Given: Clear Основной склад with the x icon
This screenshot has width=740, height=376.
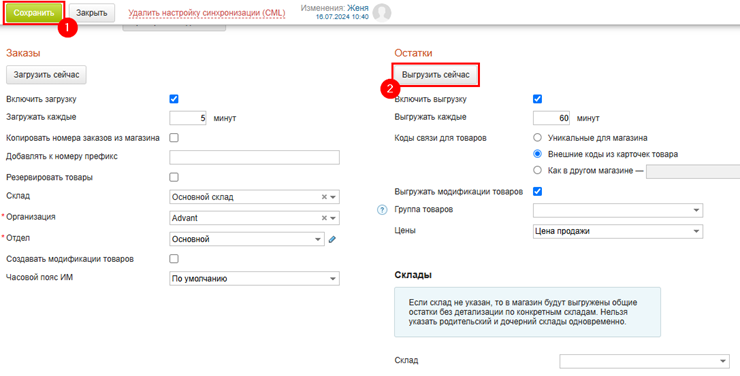Looking at the screenshot, I should pos(324,197).
